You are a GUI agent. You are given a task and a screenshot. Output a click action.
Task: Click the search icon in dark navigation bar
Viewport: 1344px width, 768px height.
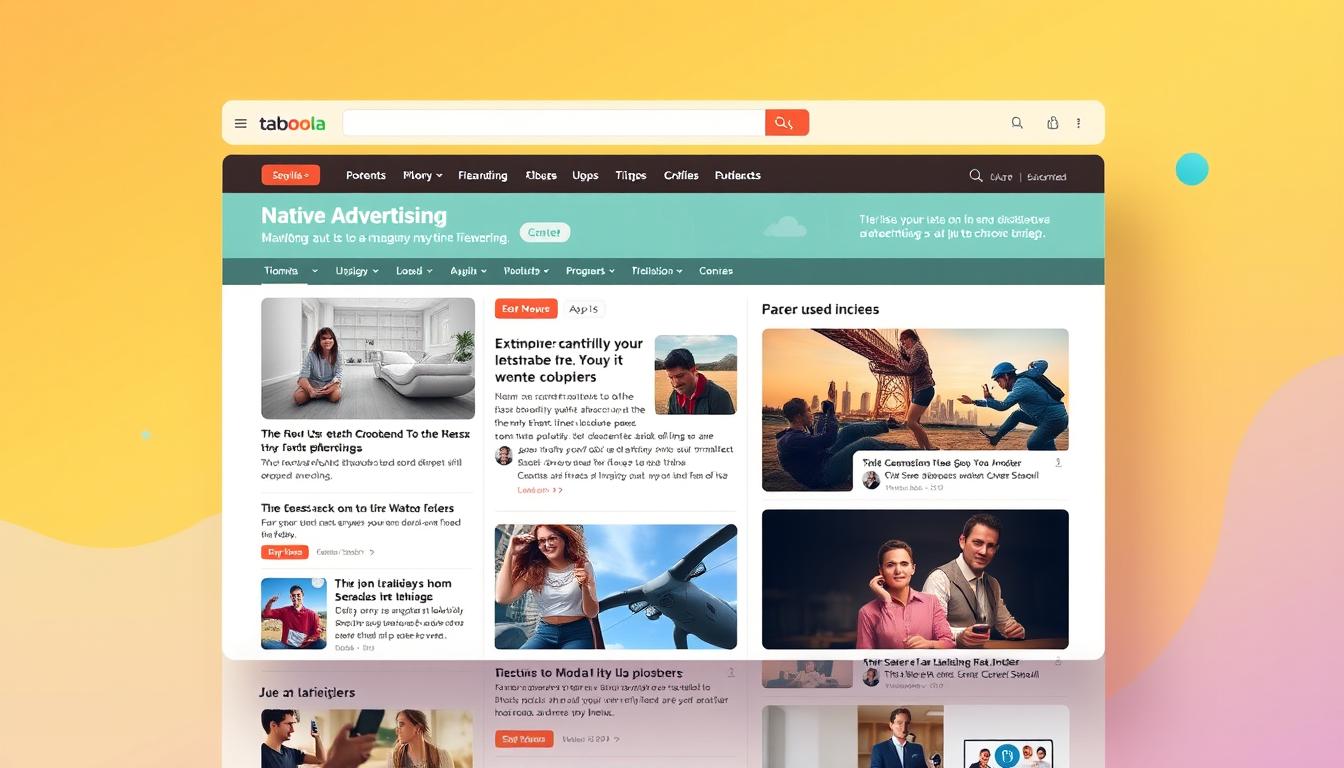pyautogui.click(x=976, y=176)
